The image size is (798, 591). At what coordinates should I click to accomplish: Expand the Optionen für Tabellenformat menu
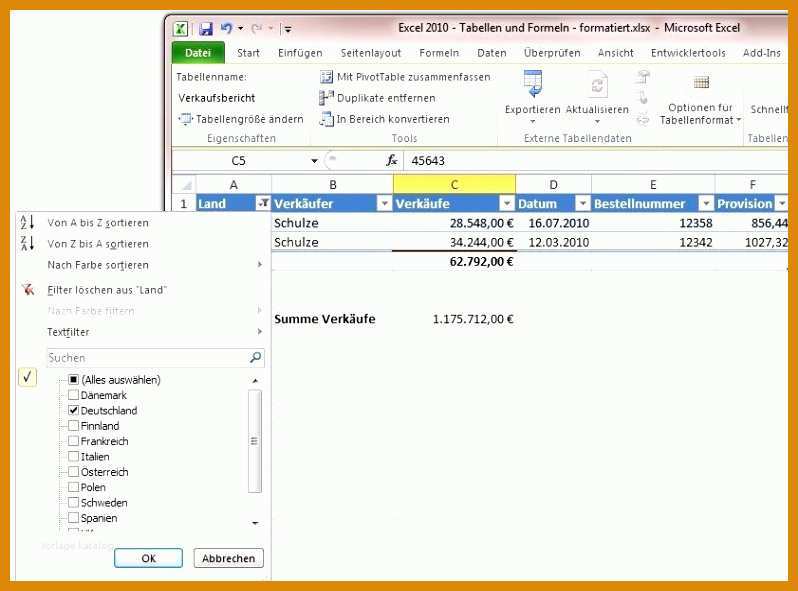pyautogui.click(x=738, y=120)
